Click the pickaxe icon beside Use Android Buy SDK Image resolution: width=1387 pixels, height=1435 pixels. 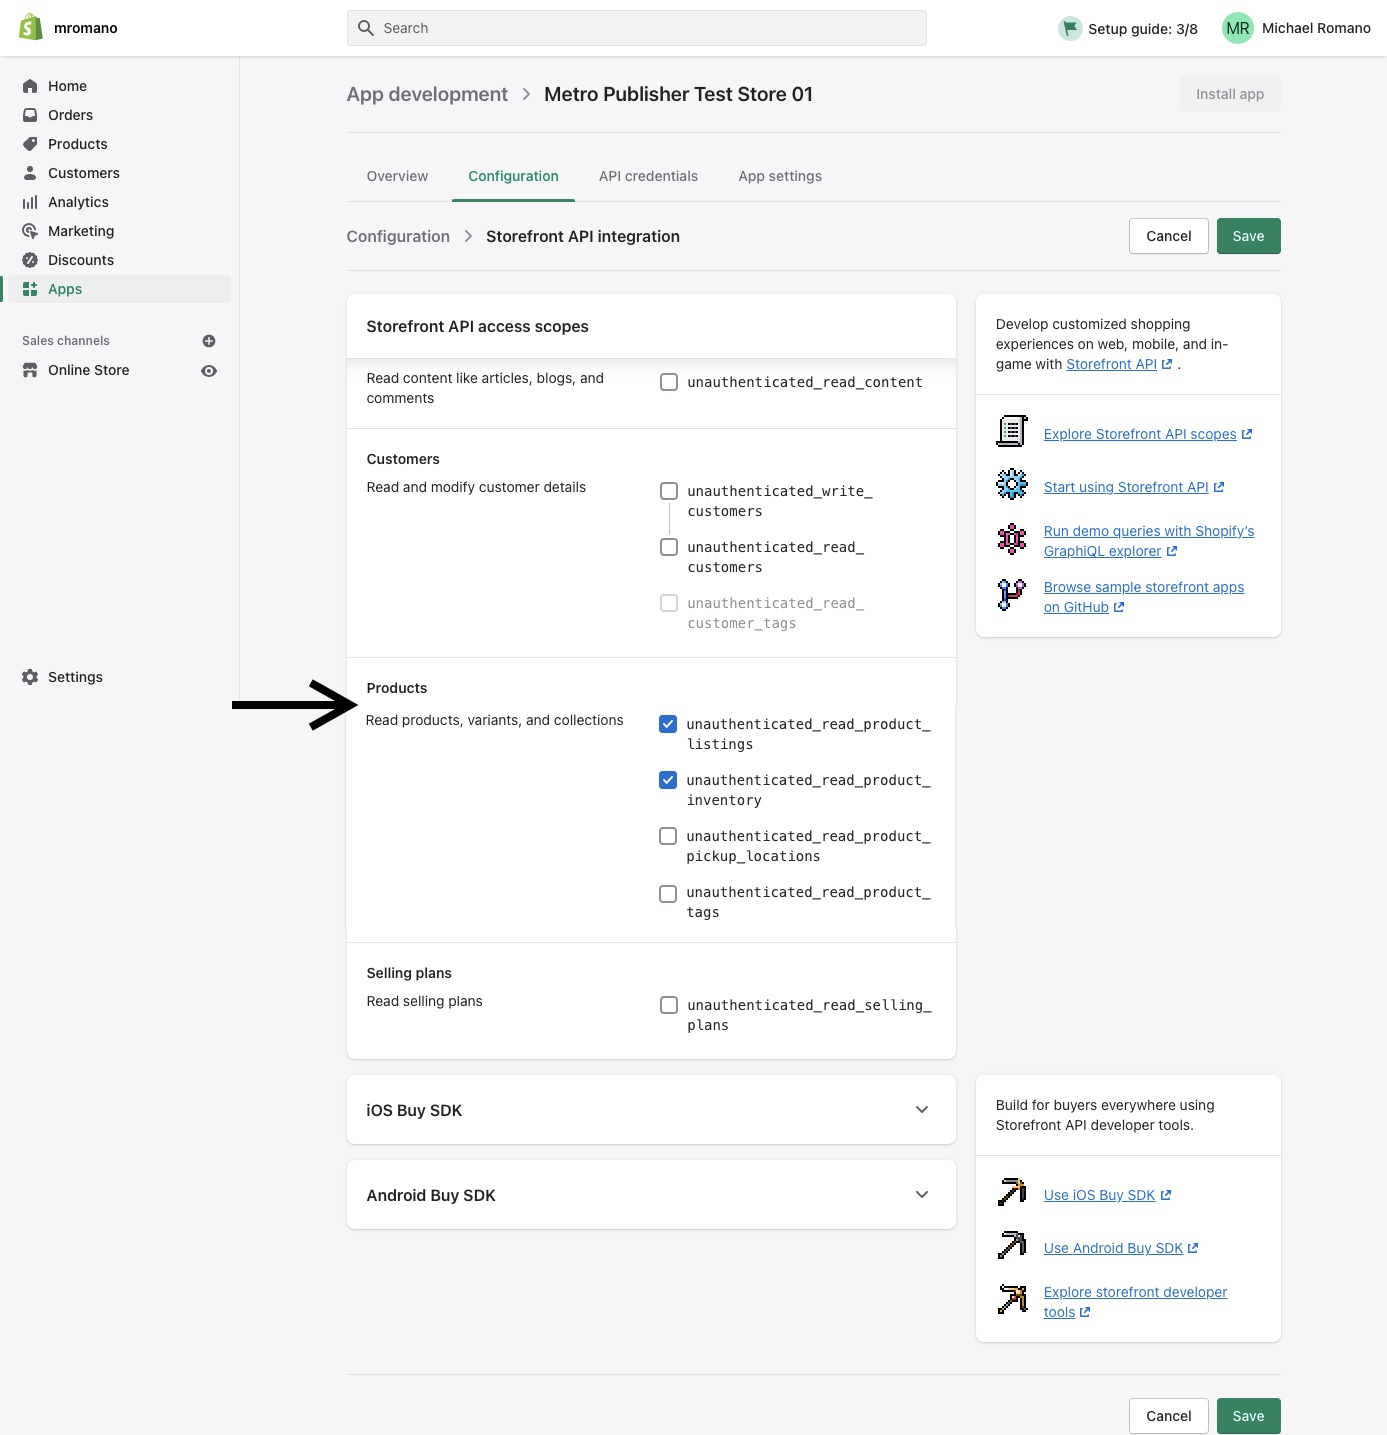pos(1012,1245)
